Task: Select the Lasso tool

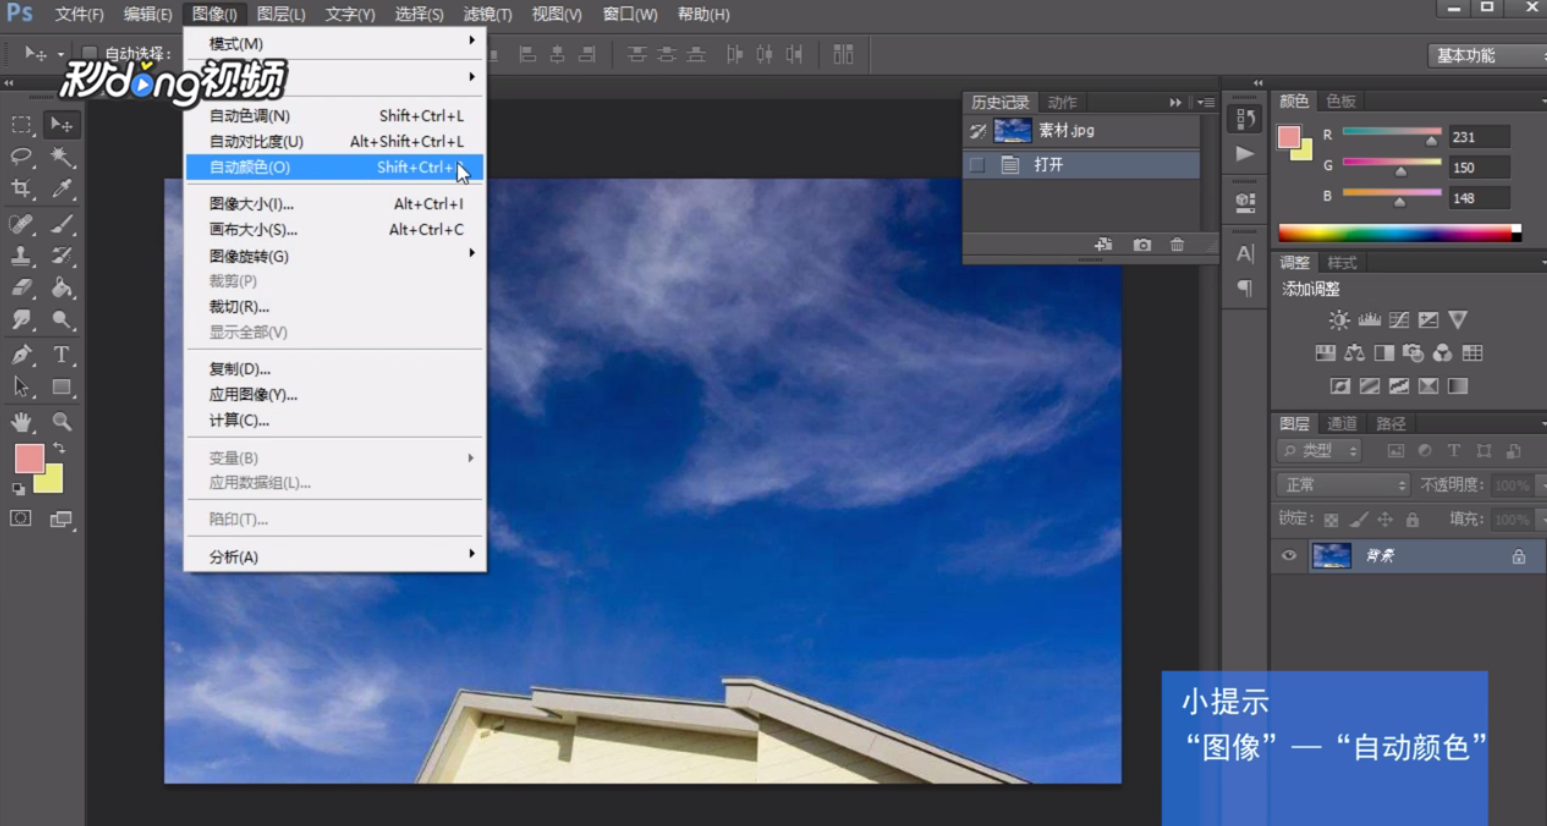Action: click(21, 157)
